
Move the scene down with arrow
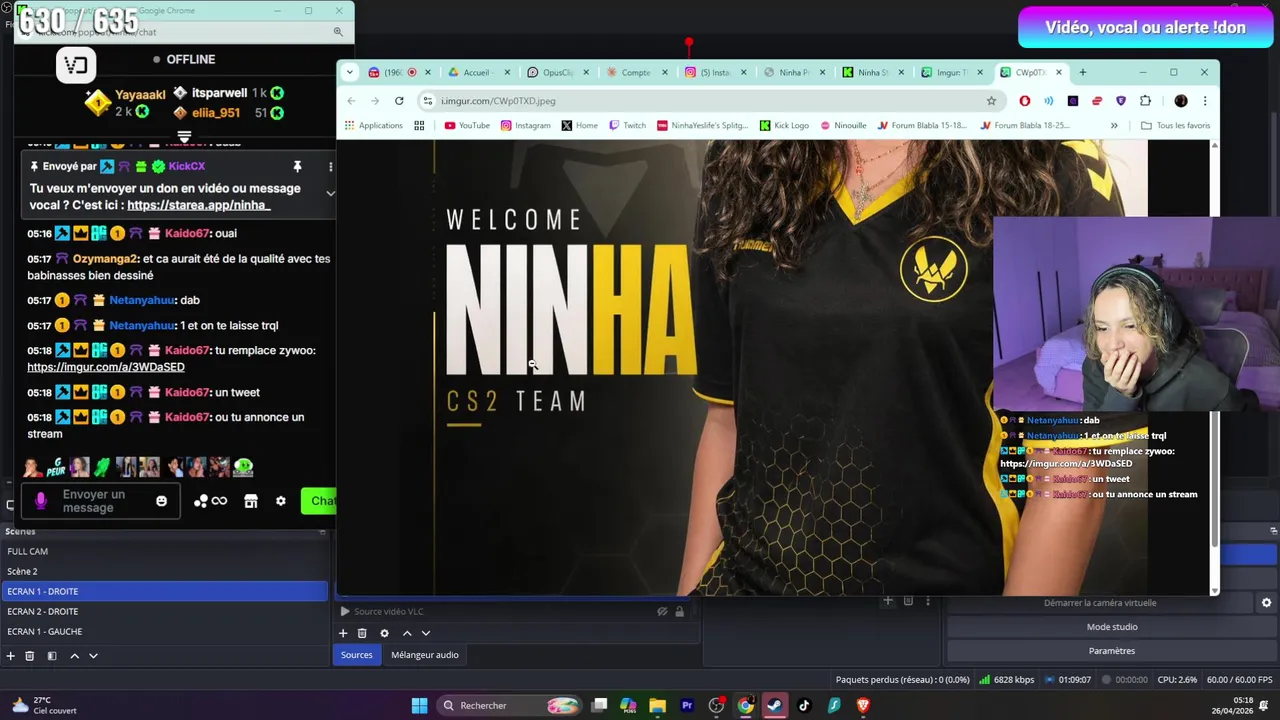point(93,656)
